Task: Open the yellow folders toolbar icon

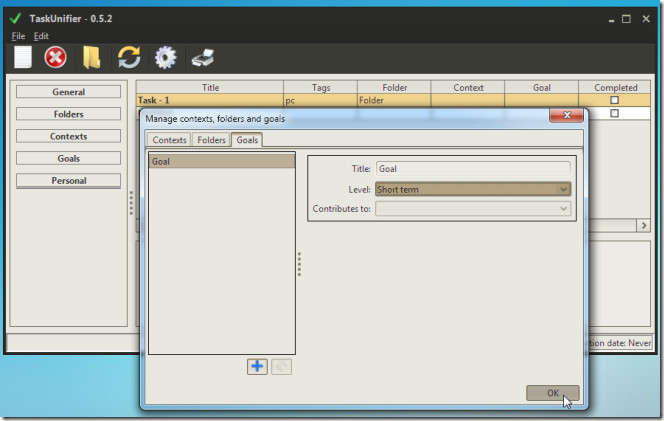Action: 91,58
